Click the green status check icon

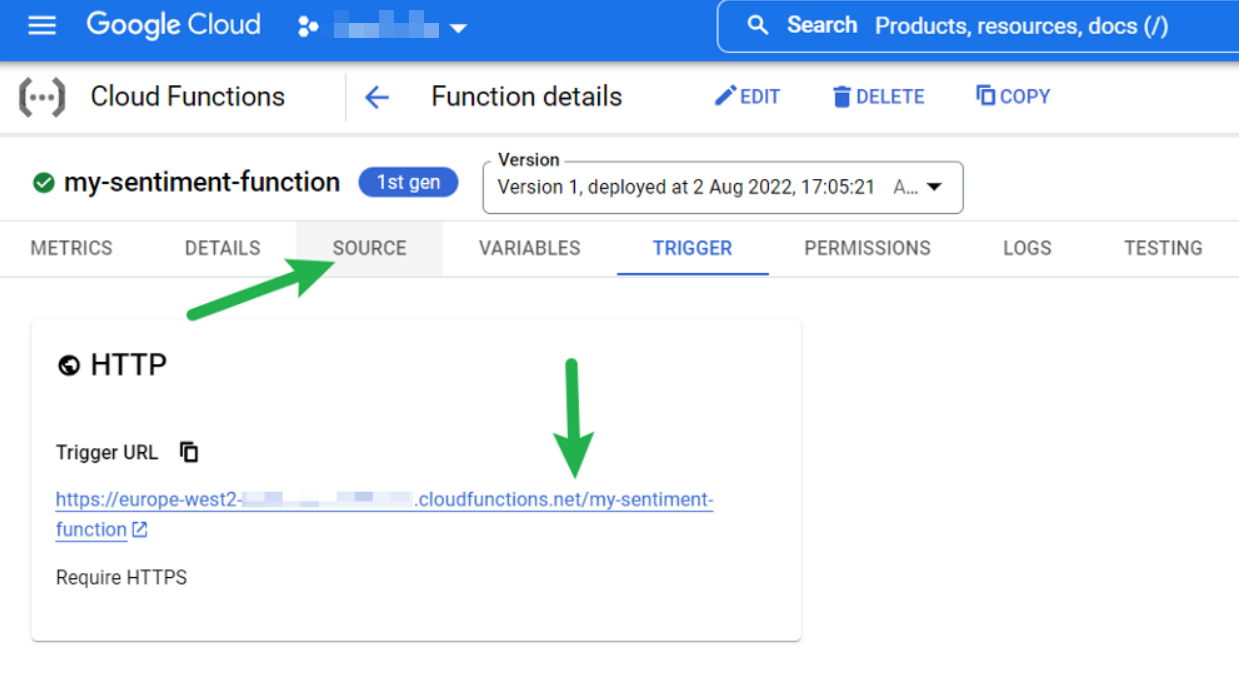[43, 183]
